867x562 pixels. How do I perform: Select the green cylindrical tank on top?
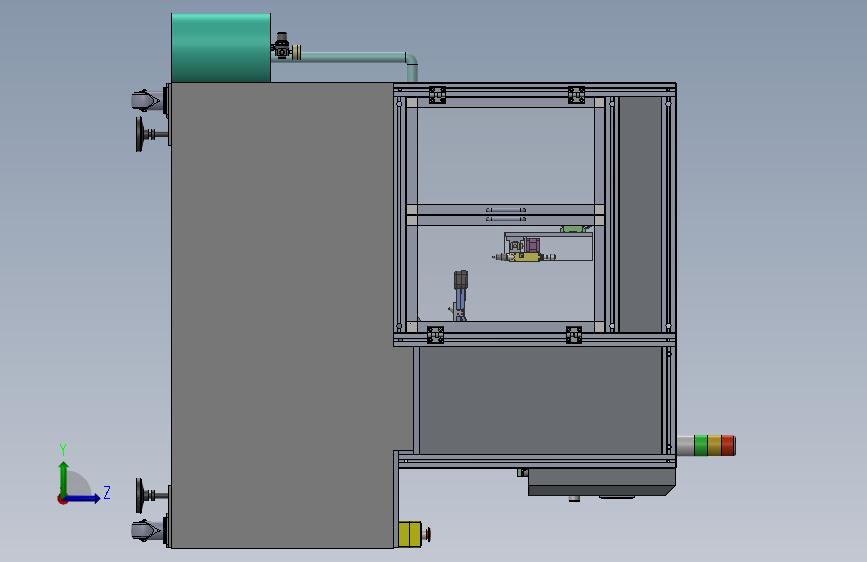221,48
